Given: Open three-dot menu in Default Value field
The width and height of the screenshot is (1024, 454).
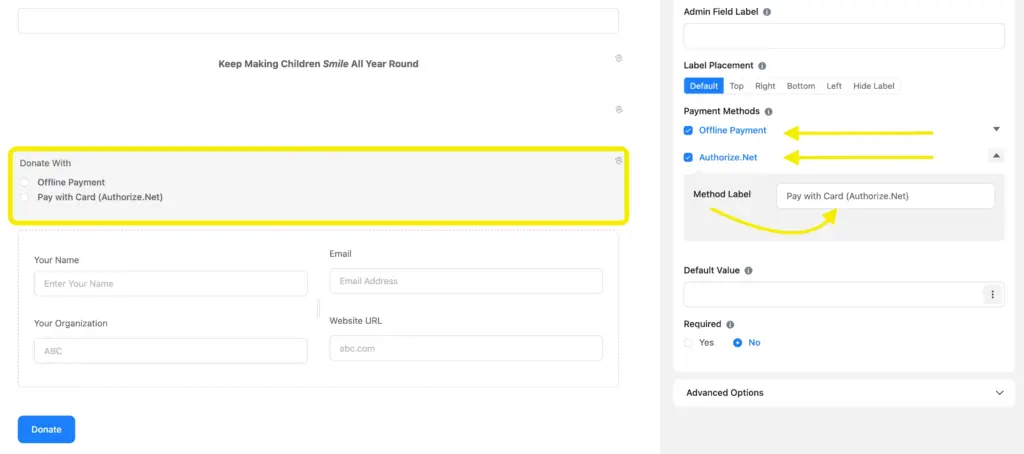Looking at the screenshot, I should (992, 295).
